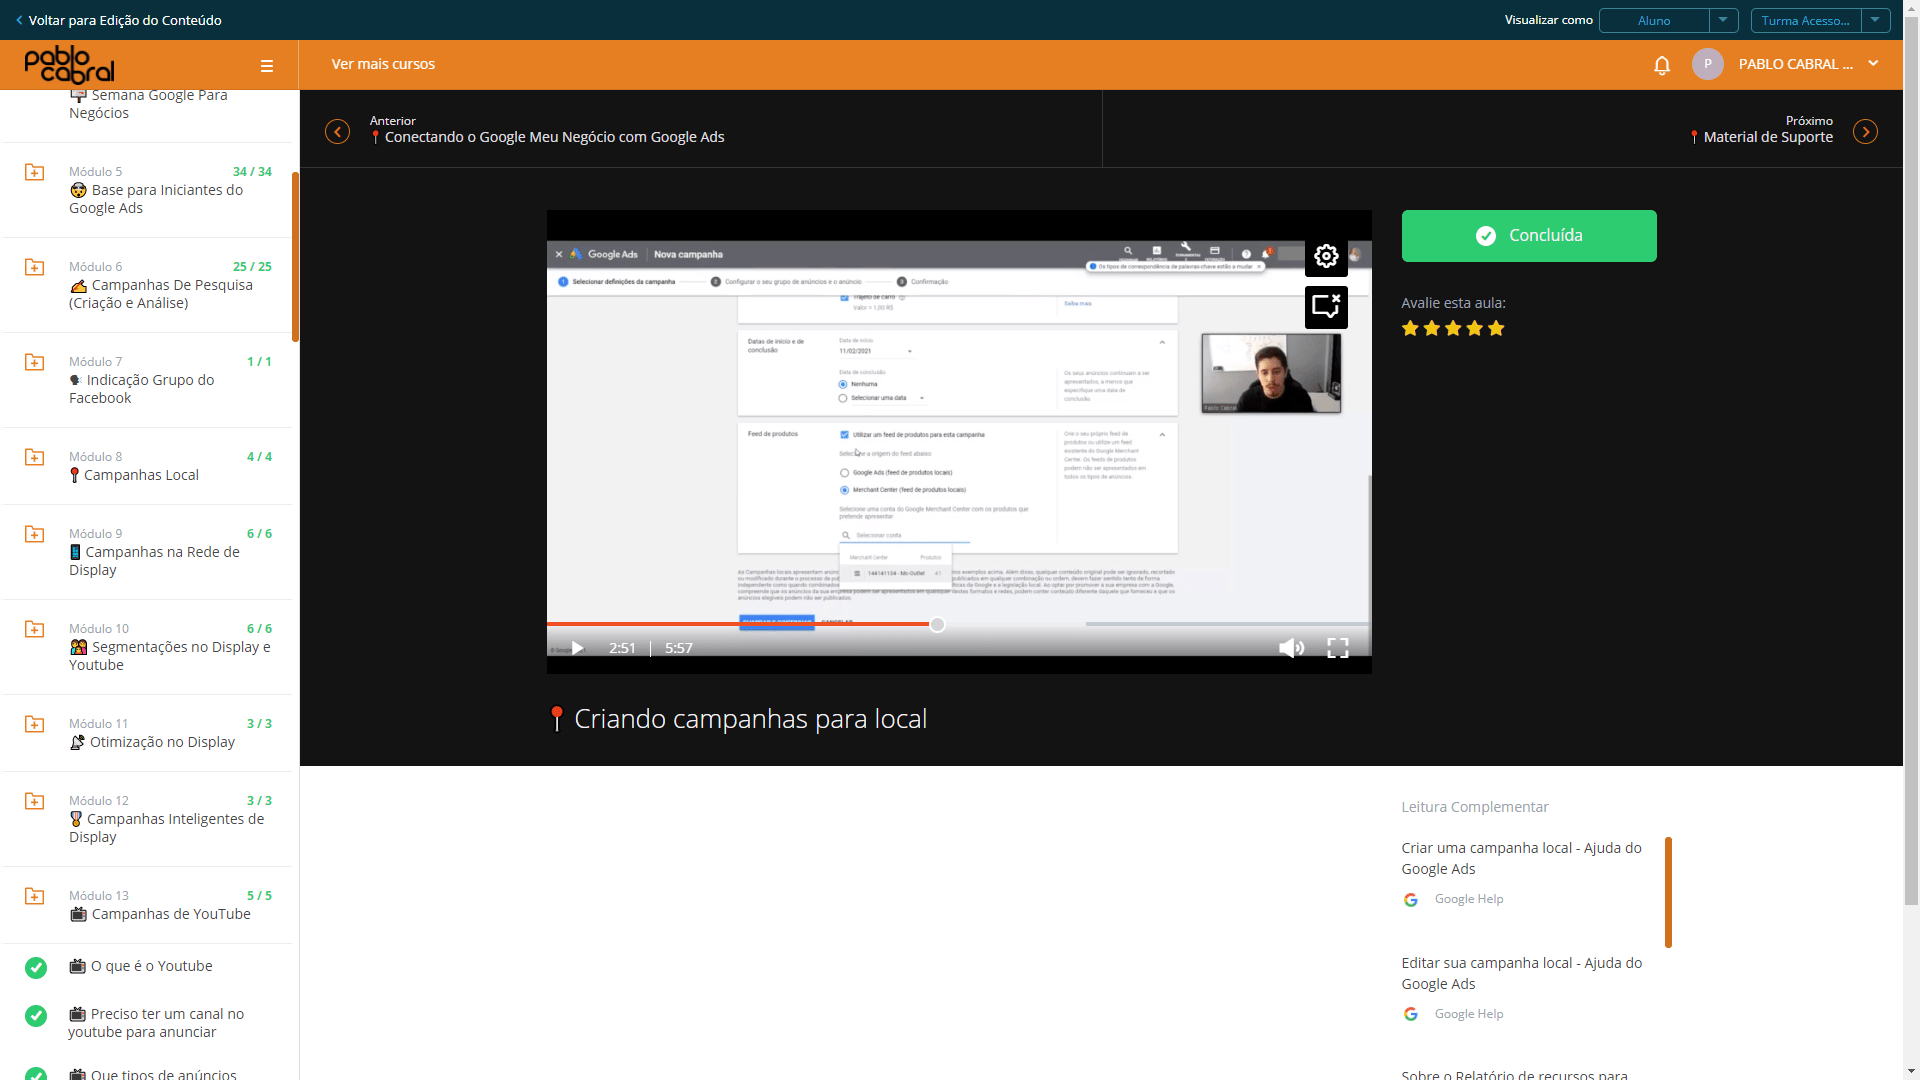Rate the lesson with the fifth star
Image resolution: width=1920 pixels, height=1080 pixels.
click(x=1496, y=329)
